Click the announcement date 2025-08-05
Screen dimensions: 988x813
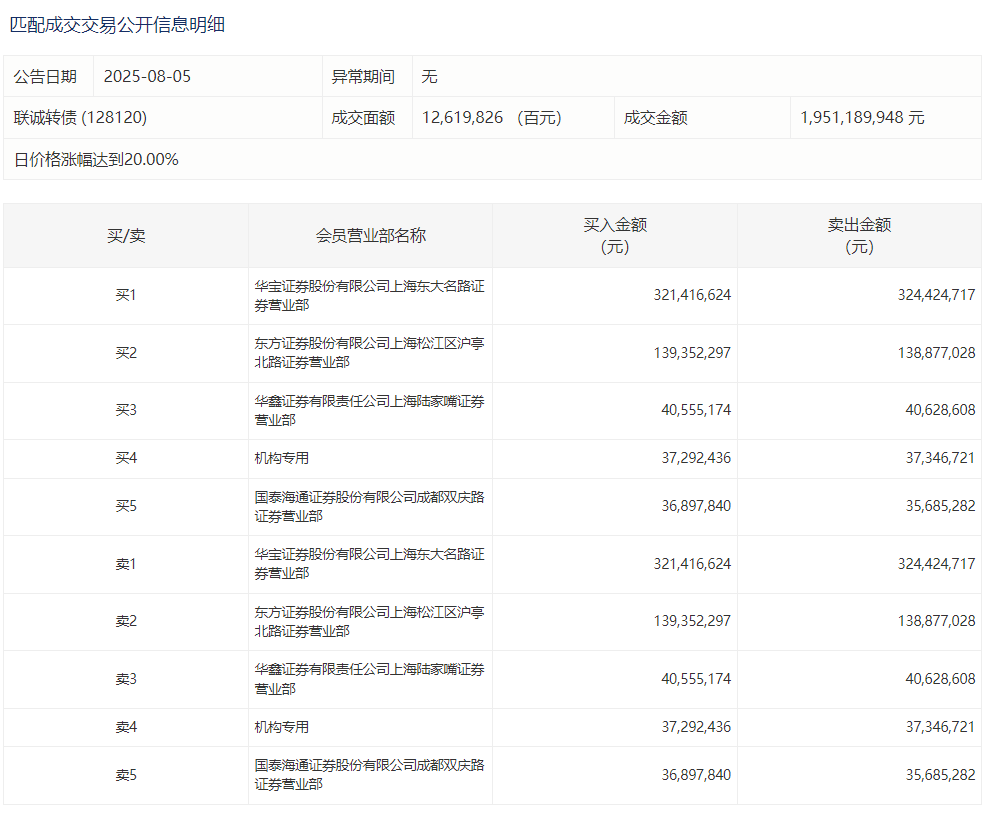click(x=146, y=77)
